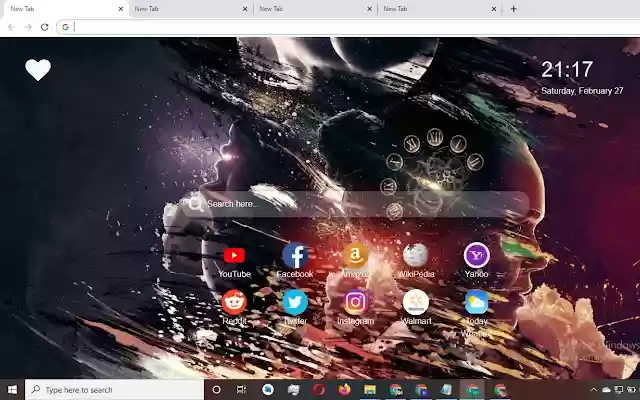Click the OneDrive cloud tray icon
The image size is (640, 400).
607,390
